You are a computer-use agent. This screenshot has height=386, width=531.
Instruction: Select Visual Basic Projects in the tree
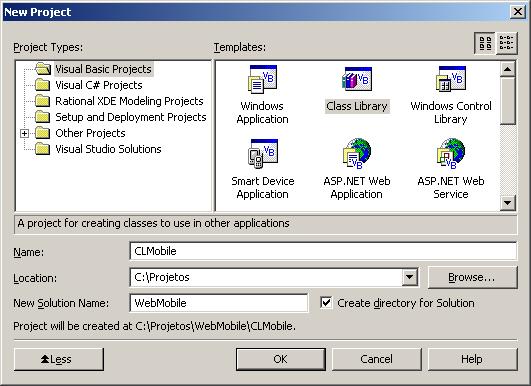[103, 69]
